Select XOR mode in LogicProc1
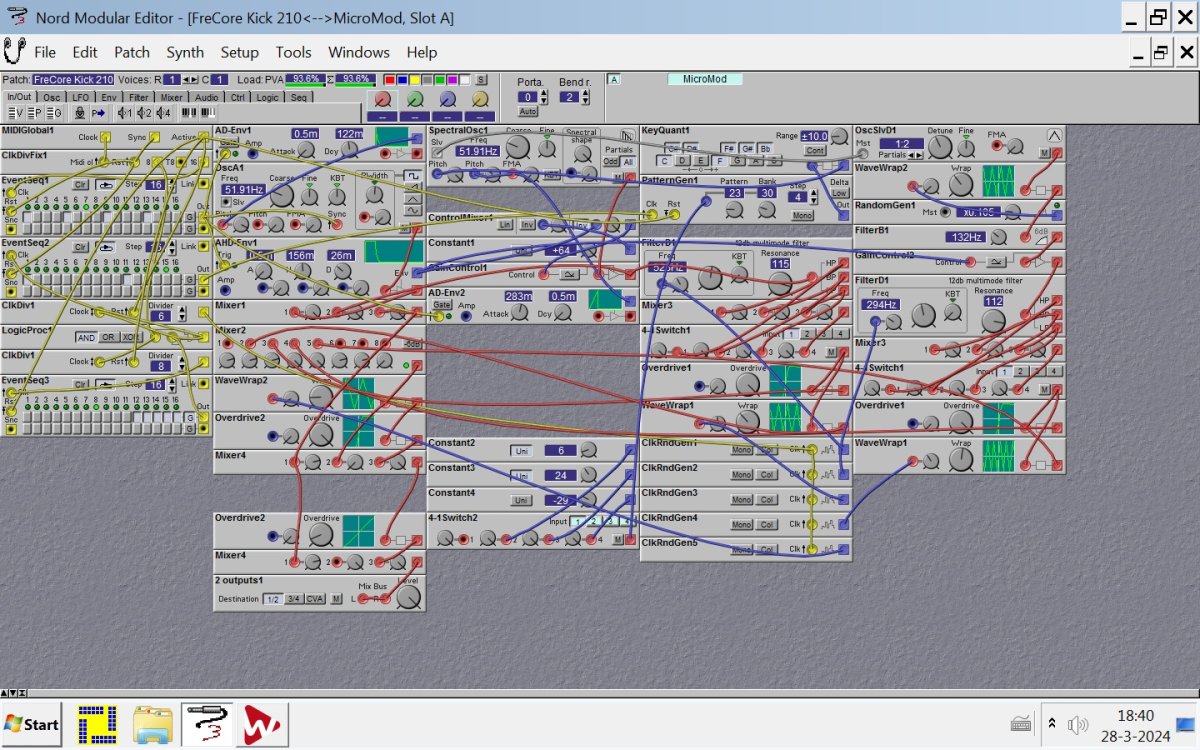 pyautogui.click(x=131, y=337)
